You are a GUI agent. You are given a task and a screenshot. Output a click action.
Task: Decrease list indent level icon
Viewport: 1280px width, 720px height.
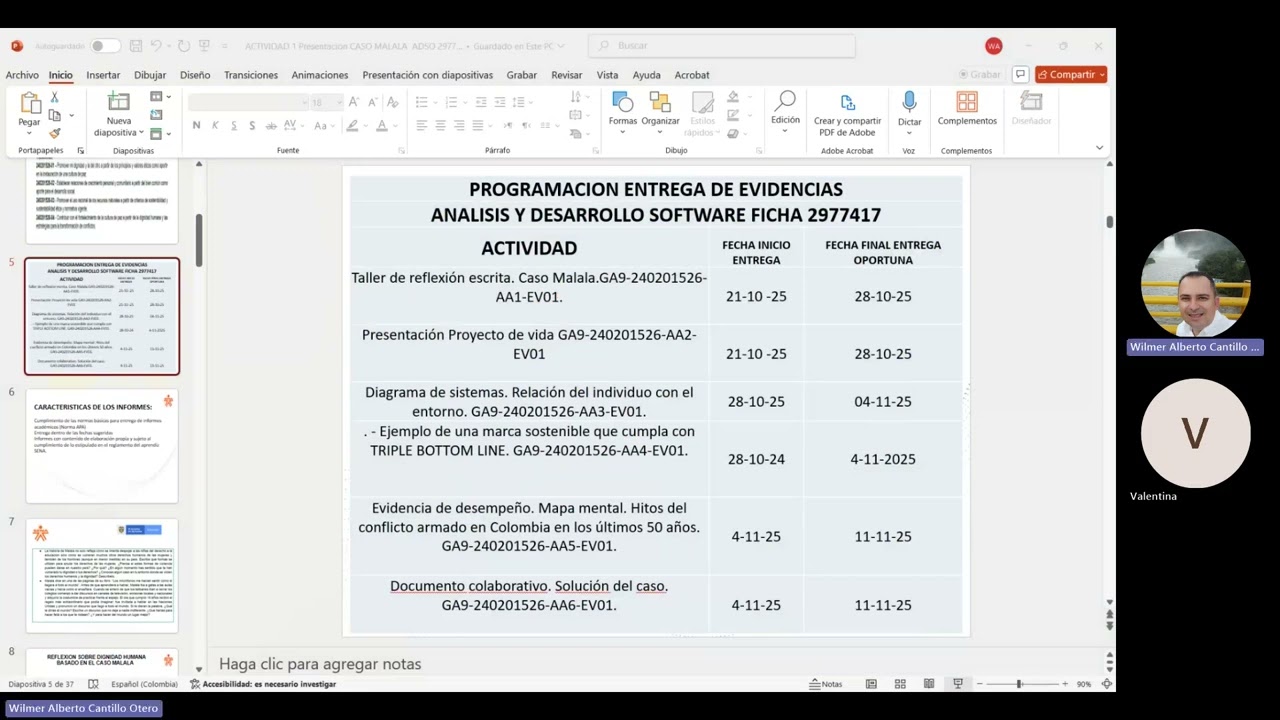[481, 102]
